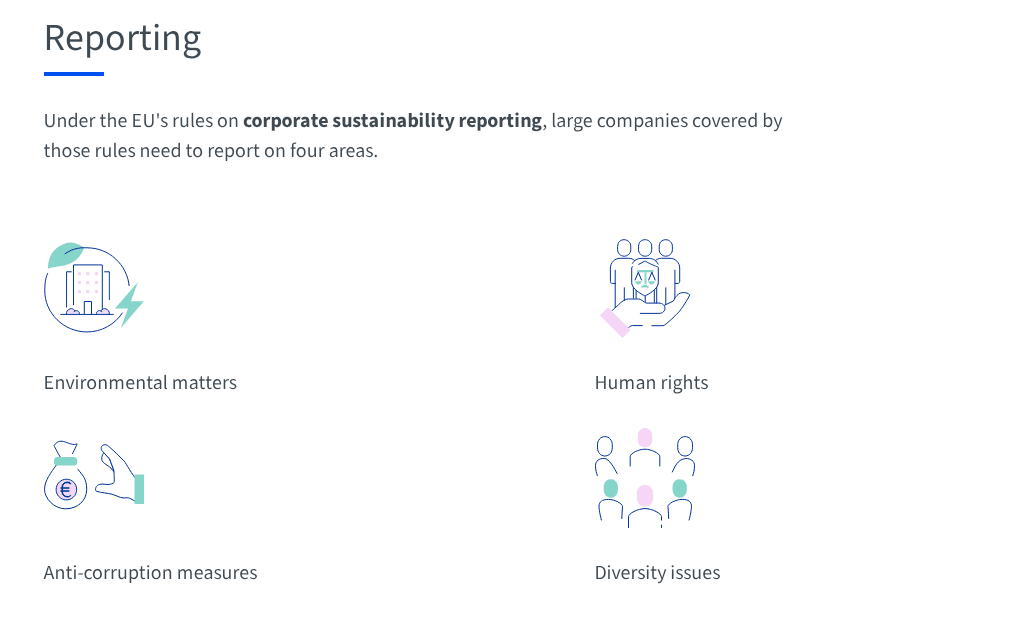Click the Human rights people-in-hand icon
The width and height of the screenshot is (1012, 627).
click(x=645, y=288)
